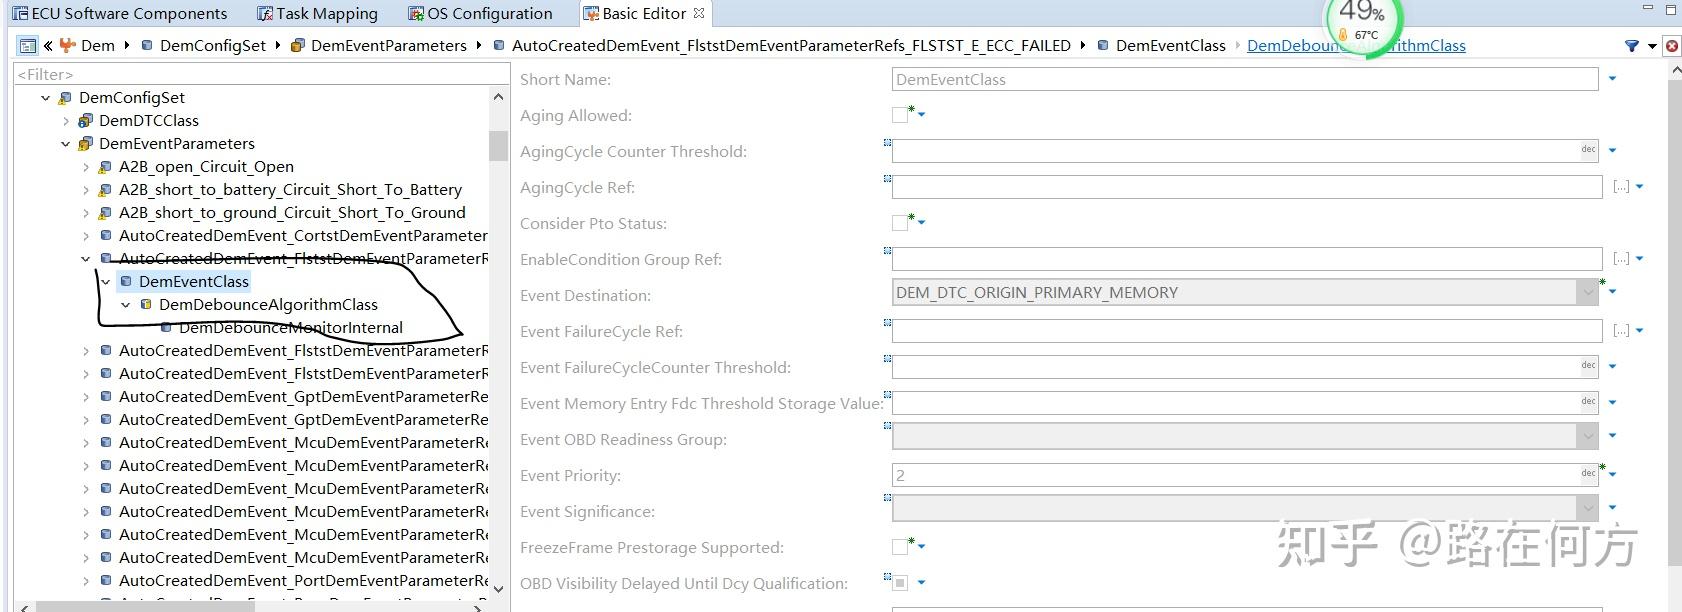This screenshot has height=612, width=1682.
Task: Click the red error marker icon
Action: click(x=1671, y=45)
